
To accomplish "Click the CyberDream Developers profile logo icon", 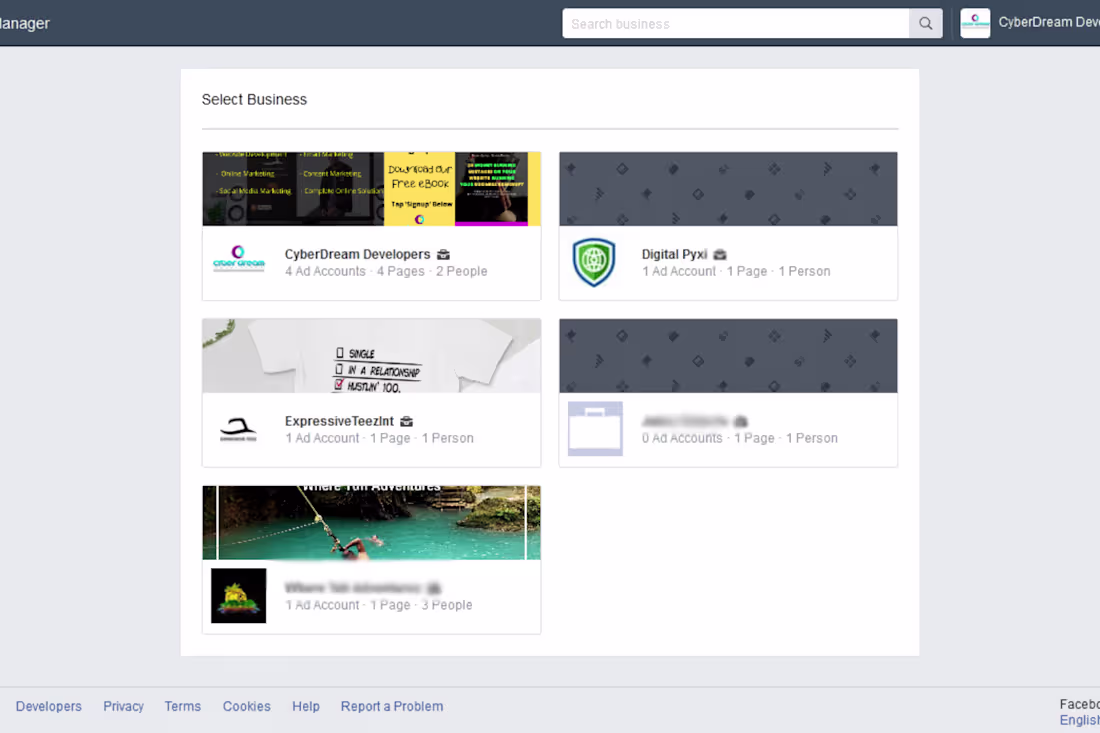I will pyautogui.click(x=238, y=259).
